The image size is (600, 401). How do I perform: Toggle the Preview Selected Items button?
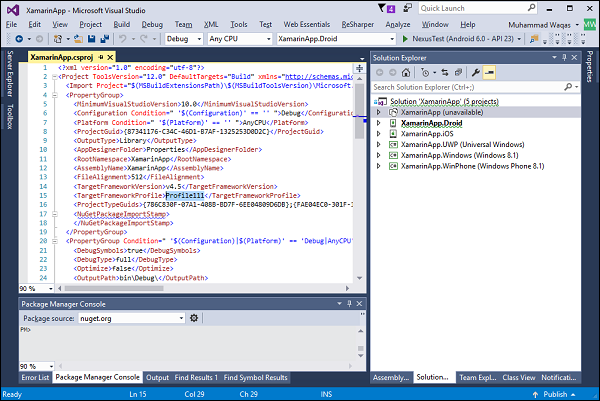coord(490,73)
